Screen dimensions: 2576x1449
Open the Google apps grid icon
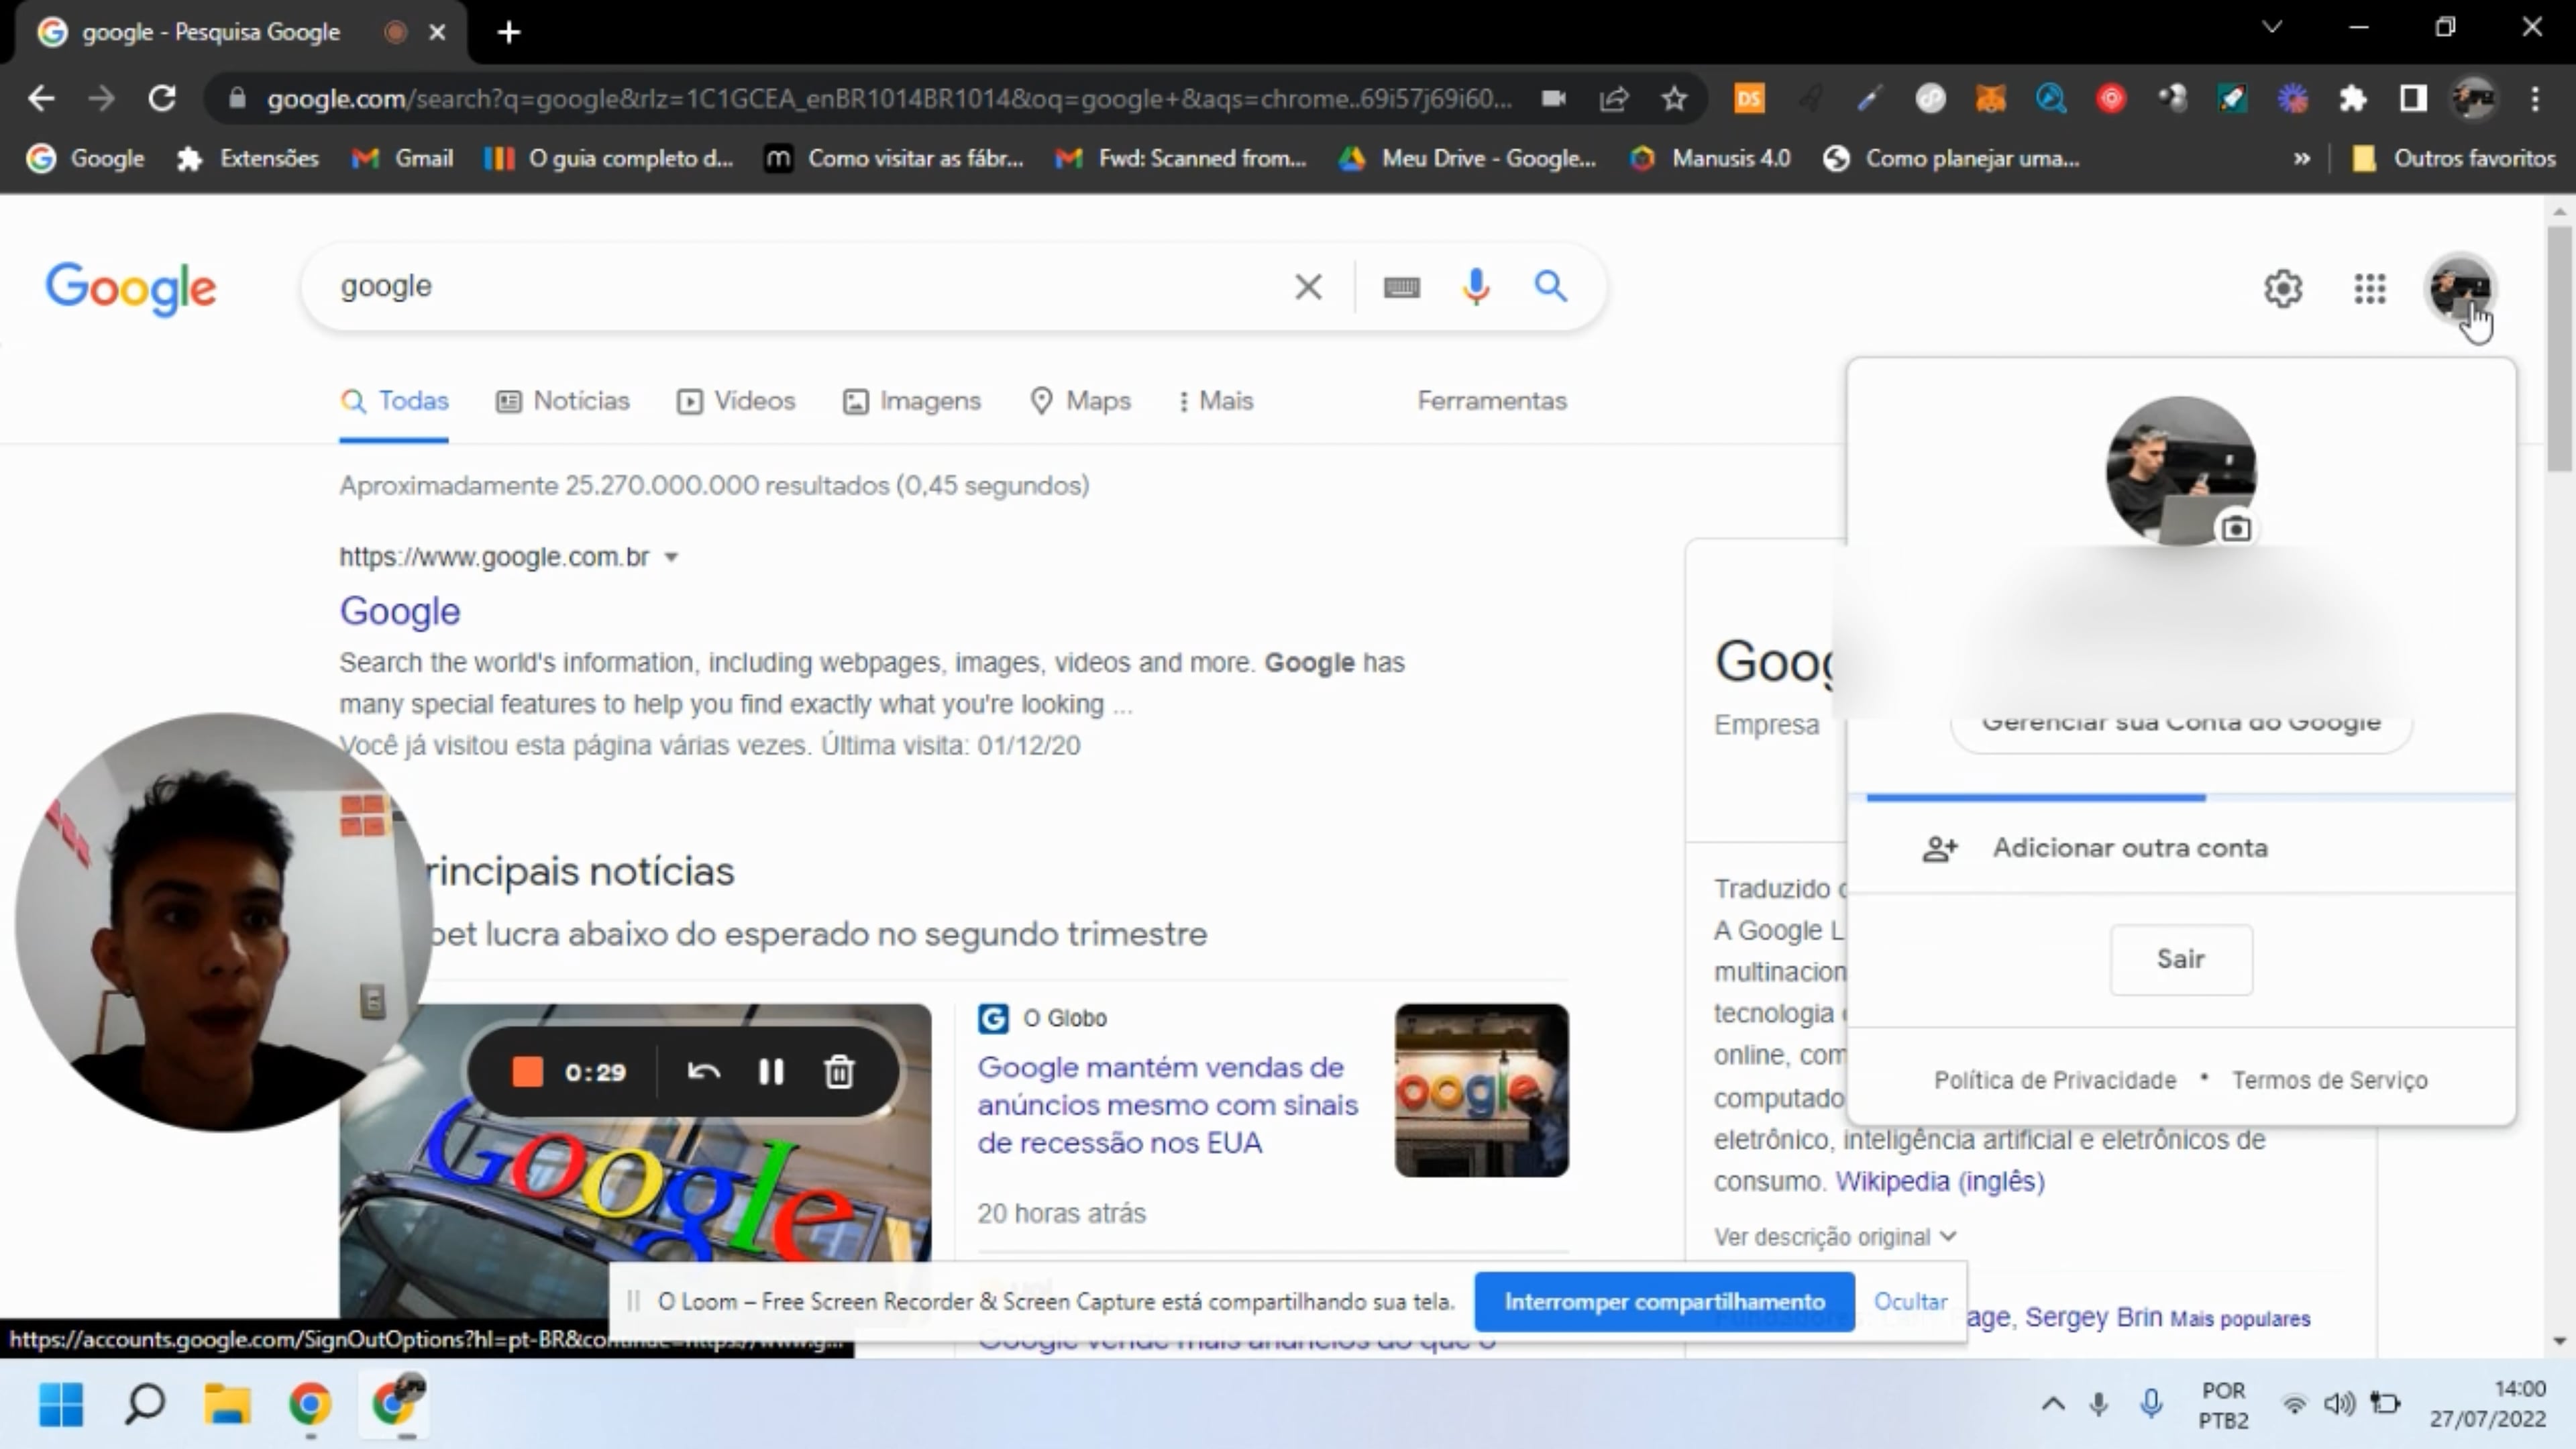click(x=2370, y=289)
